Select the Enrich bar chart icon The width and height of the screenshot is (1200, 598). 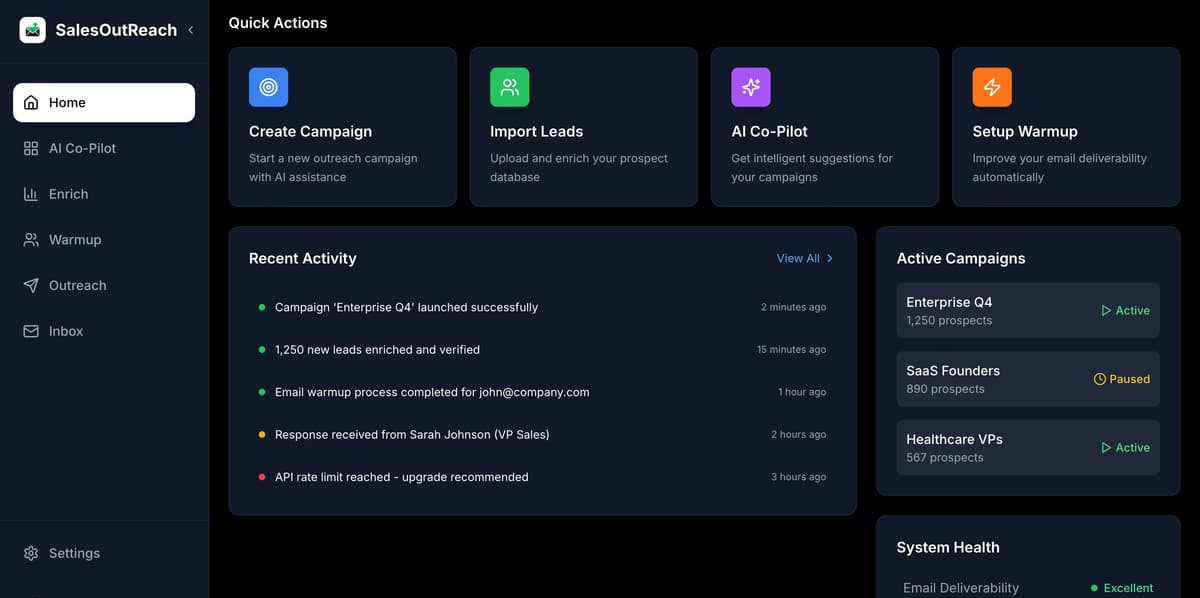(31, 194)
